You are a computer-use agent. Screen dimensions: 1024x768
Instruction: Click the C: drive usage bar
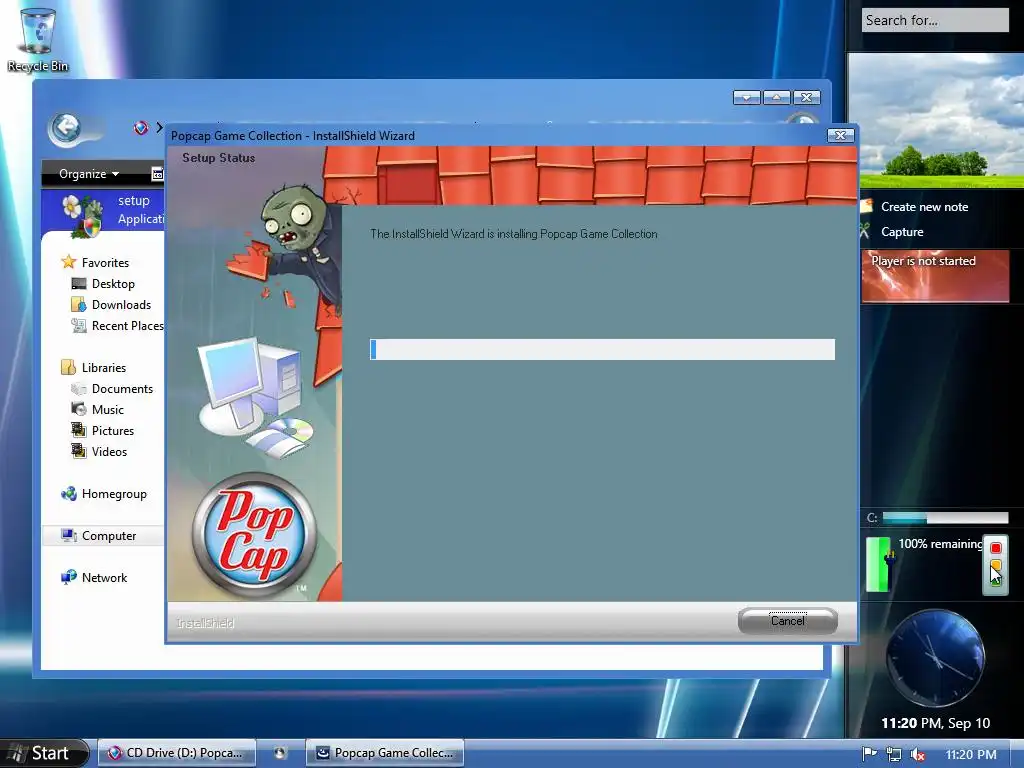(x=945, y=518)
